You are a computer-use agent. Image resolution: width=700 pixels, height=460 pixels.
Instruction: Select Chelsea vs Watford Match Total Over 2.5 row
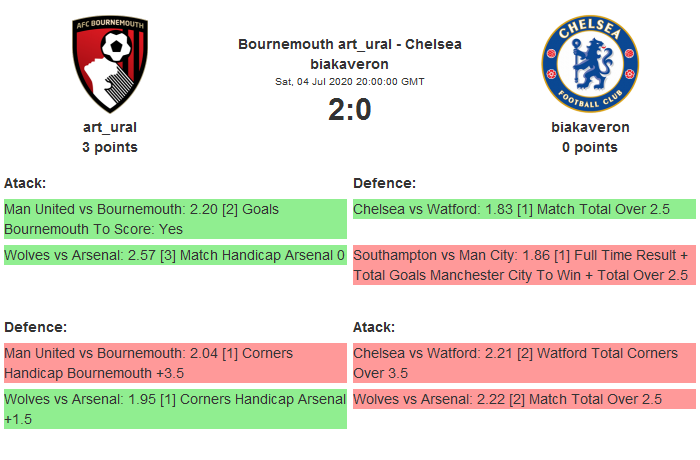[524, 209]
